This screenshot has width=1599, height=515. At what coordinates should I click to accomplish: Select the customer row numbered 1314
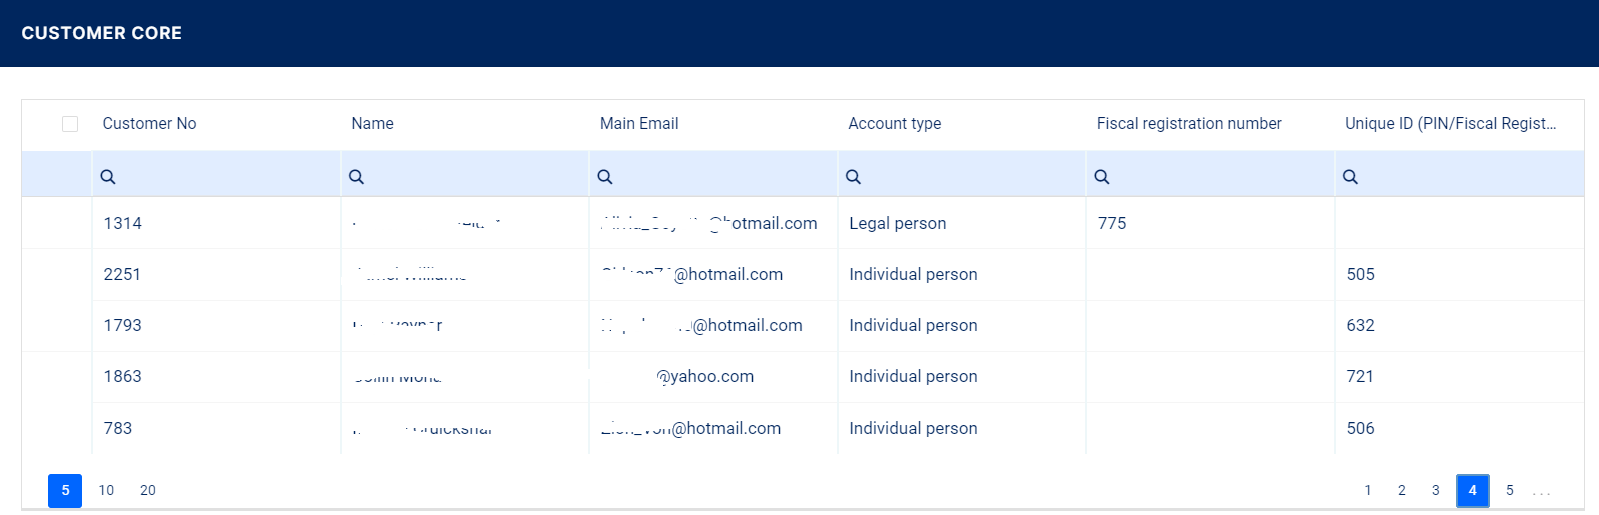click(x=123, y=223)
